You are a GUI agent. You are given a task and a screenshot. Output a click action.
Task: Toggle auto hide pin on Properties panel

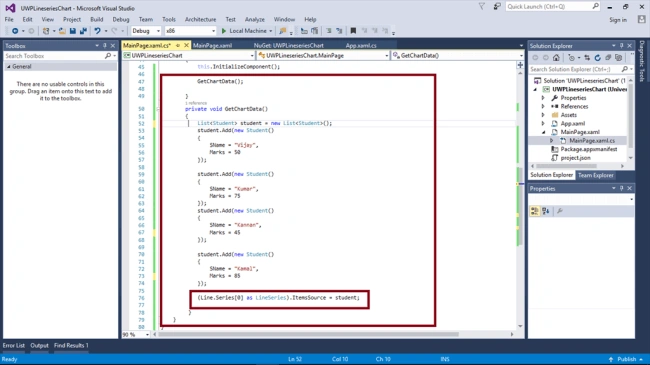(621, 188)
